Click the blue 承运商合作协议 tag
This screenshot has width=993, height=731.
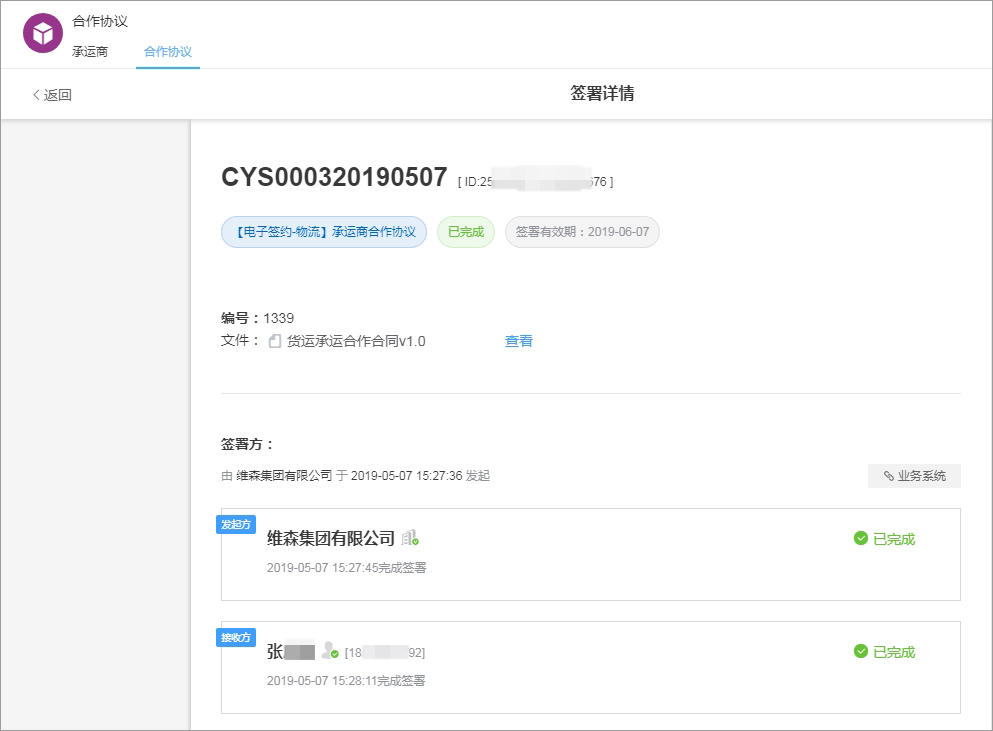point(324,231)
